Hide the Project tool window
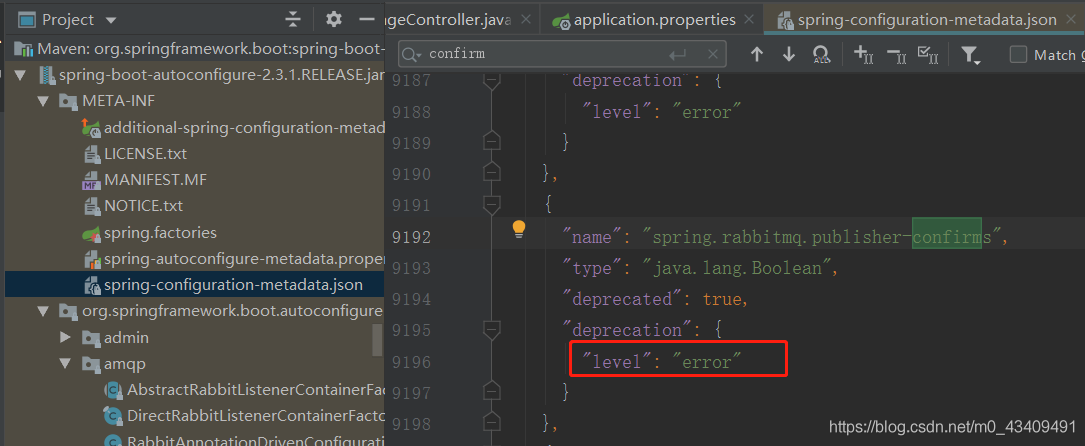This screenshot has width=1085, height=446. (367, 19)
